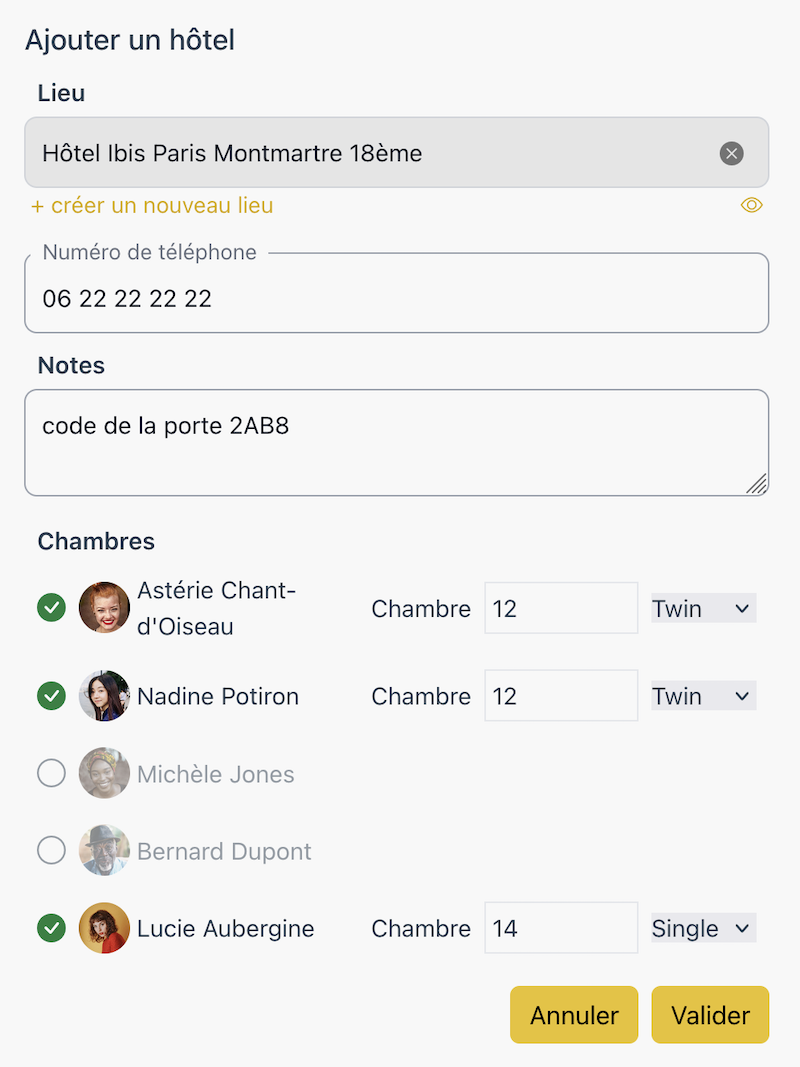Click Michèle Jones's avatar photo

tap(104, 773)
